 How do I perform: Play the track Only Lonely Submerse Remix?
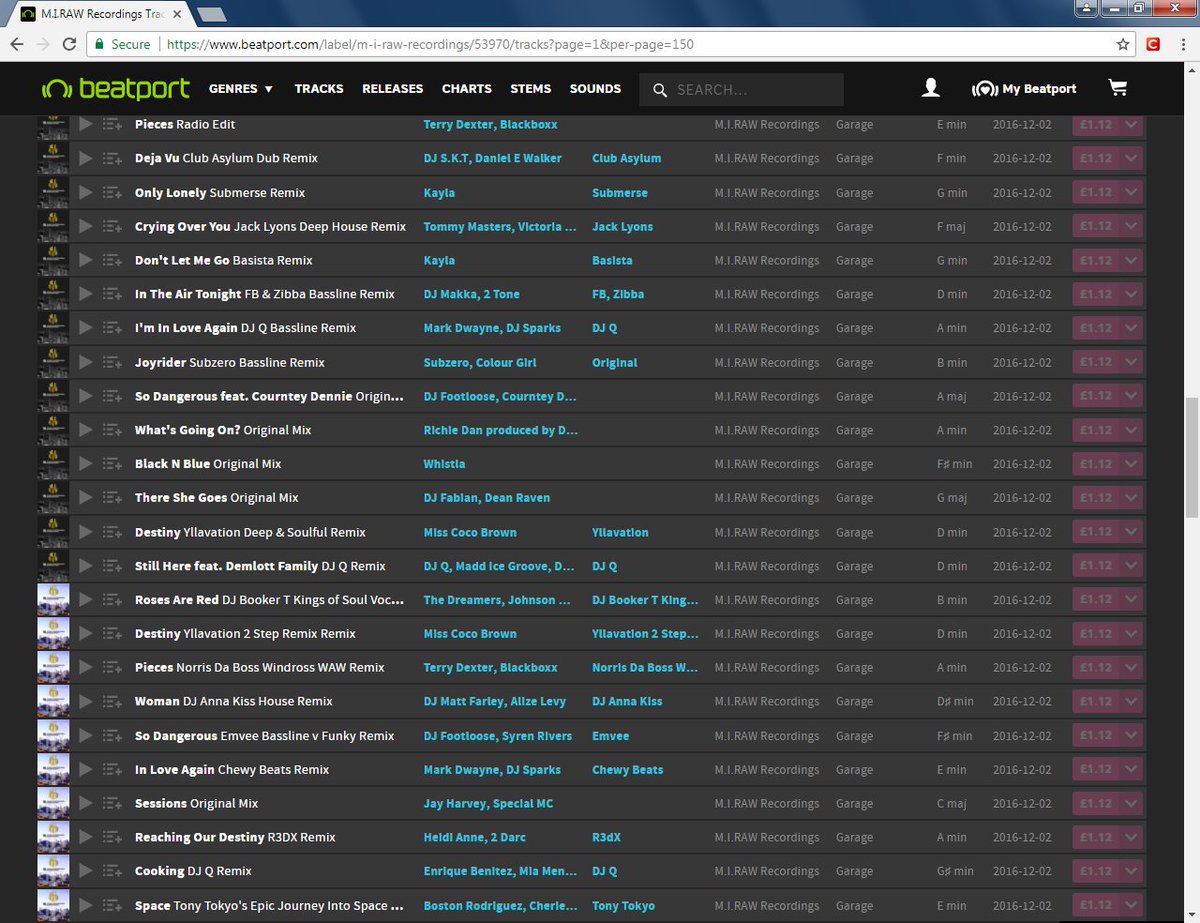[85, 192]
